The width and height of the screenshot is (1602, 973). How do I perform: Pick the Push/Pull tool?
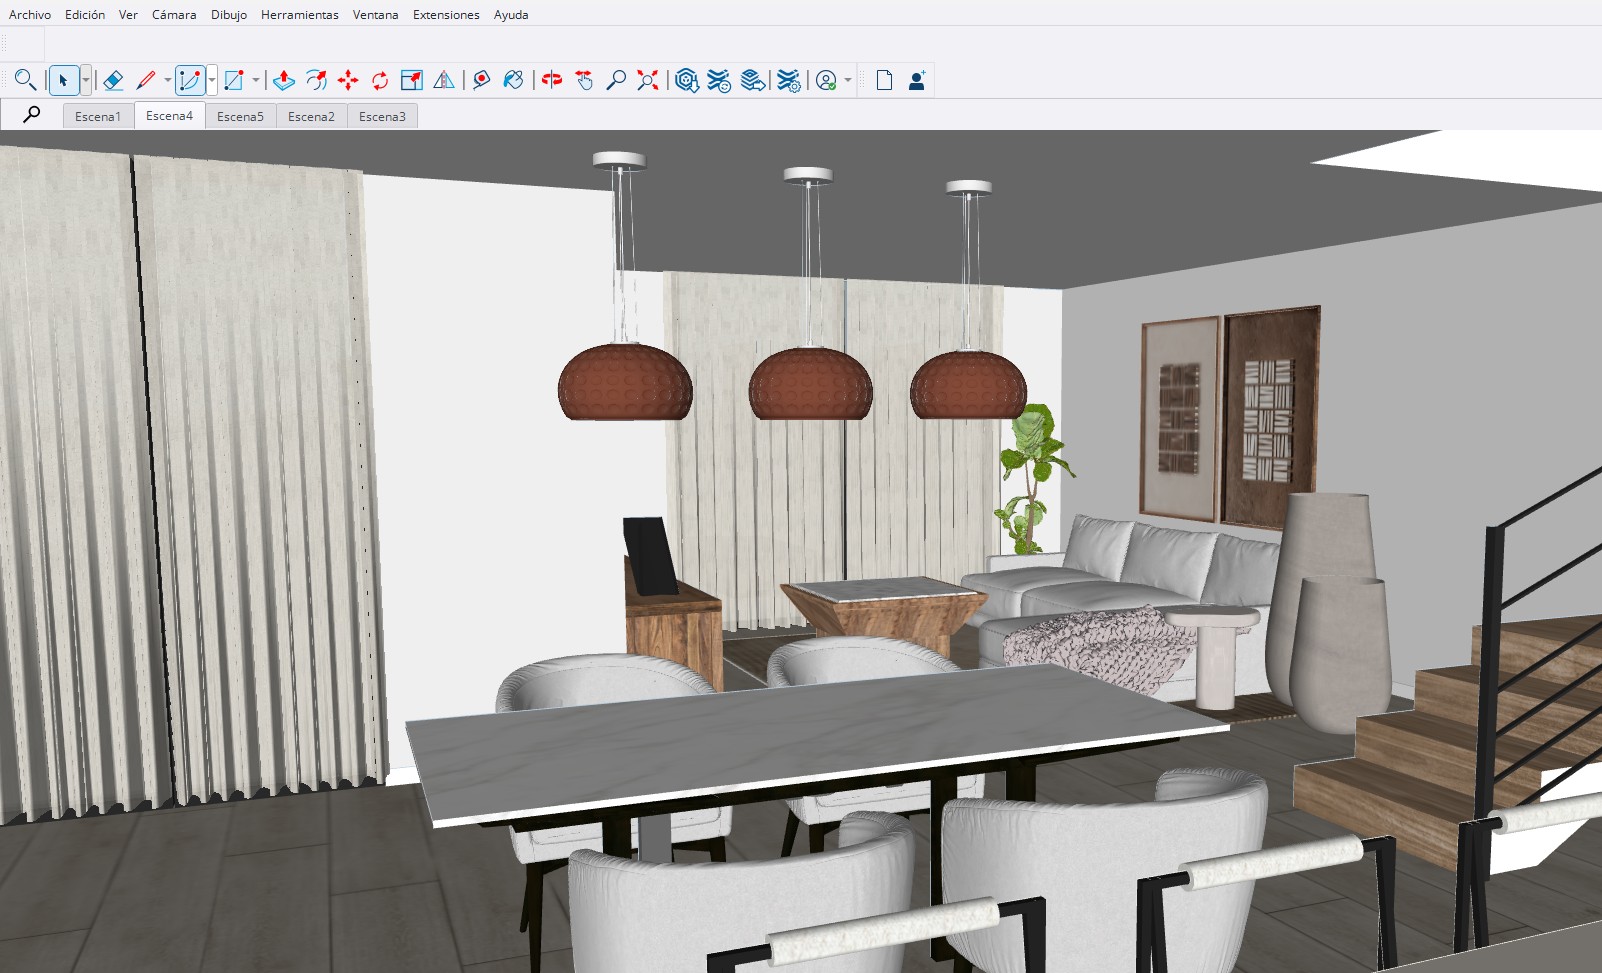pos(284,80)
